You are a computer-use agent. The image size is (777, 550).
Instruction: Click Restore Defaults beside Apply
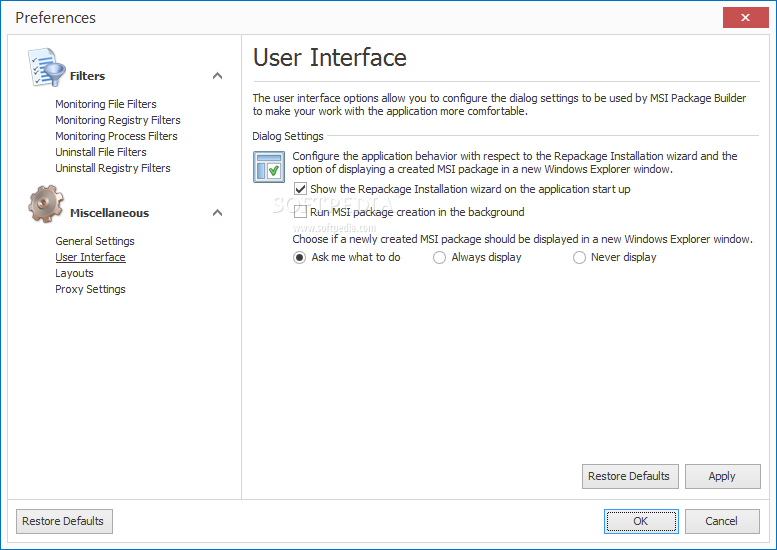coord(630,476)
